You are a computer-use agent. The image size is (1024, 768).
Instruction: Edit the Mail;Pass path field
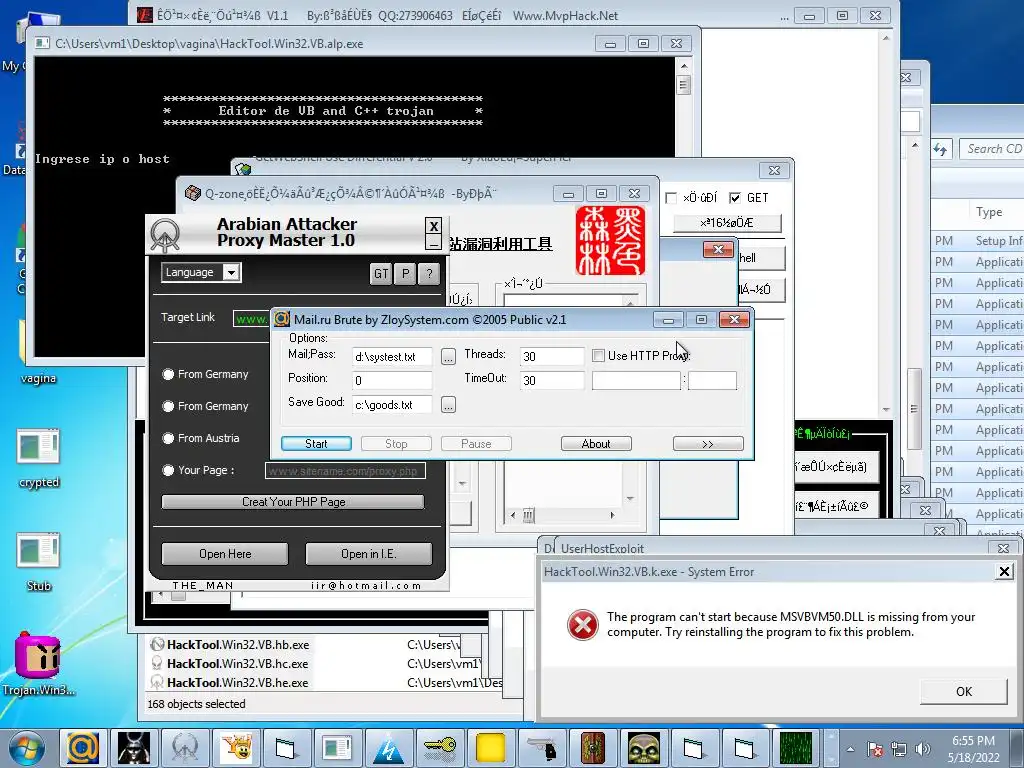[x=392, y=357]
